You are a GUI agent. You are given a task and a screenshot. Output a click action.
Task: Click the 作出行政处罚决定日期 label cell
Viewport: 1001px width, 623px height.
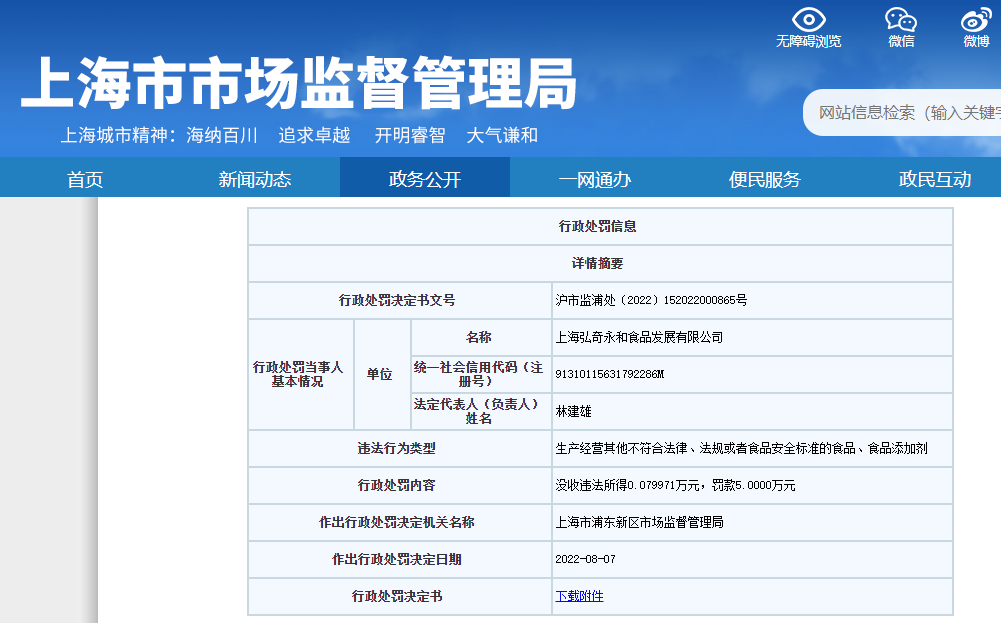point(400,559)
